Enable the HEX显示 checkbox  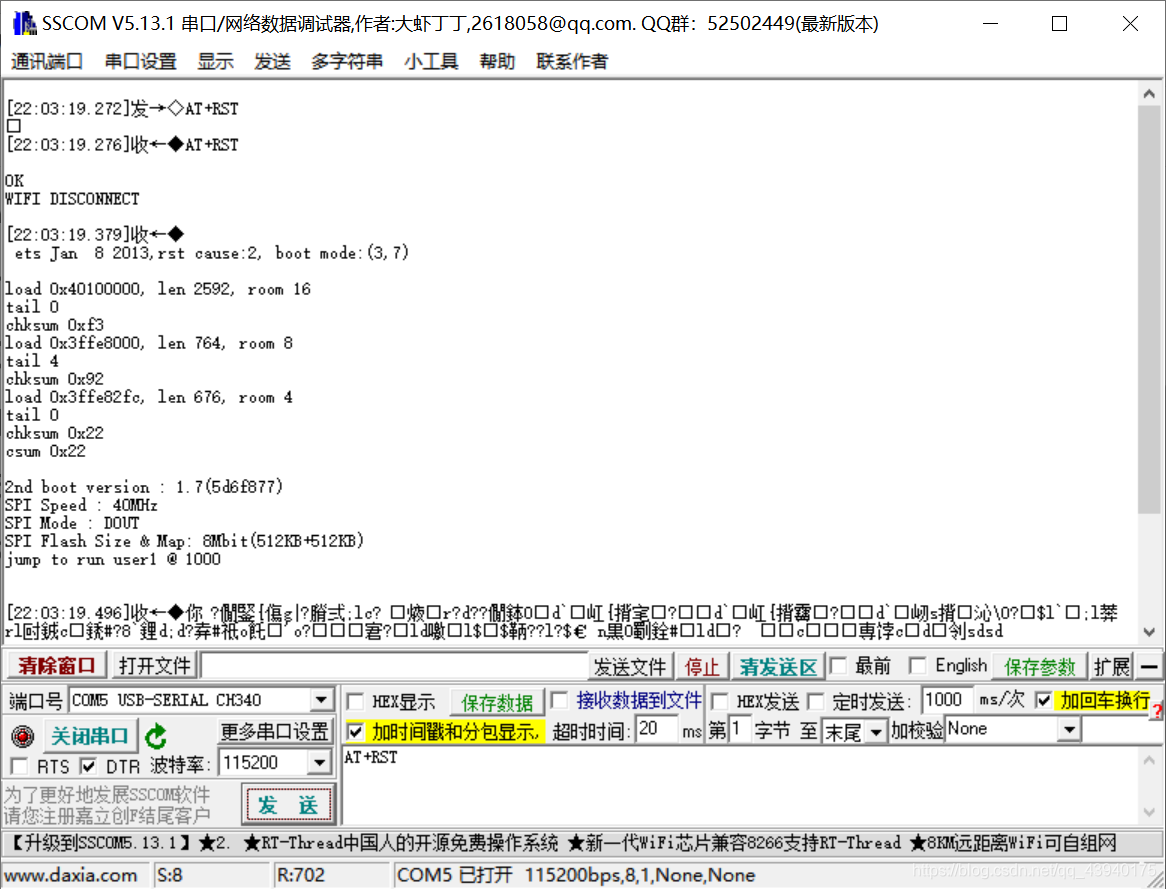[356, 701]
